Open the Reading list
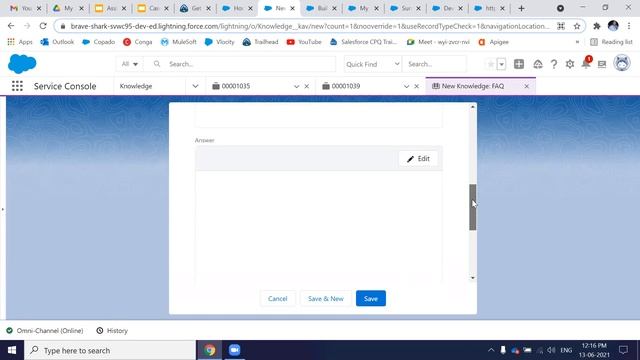640x360 pixels. (611, 42)
